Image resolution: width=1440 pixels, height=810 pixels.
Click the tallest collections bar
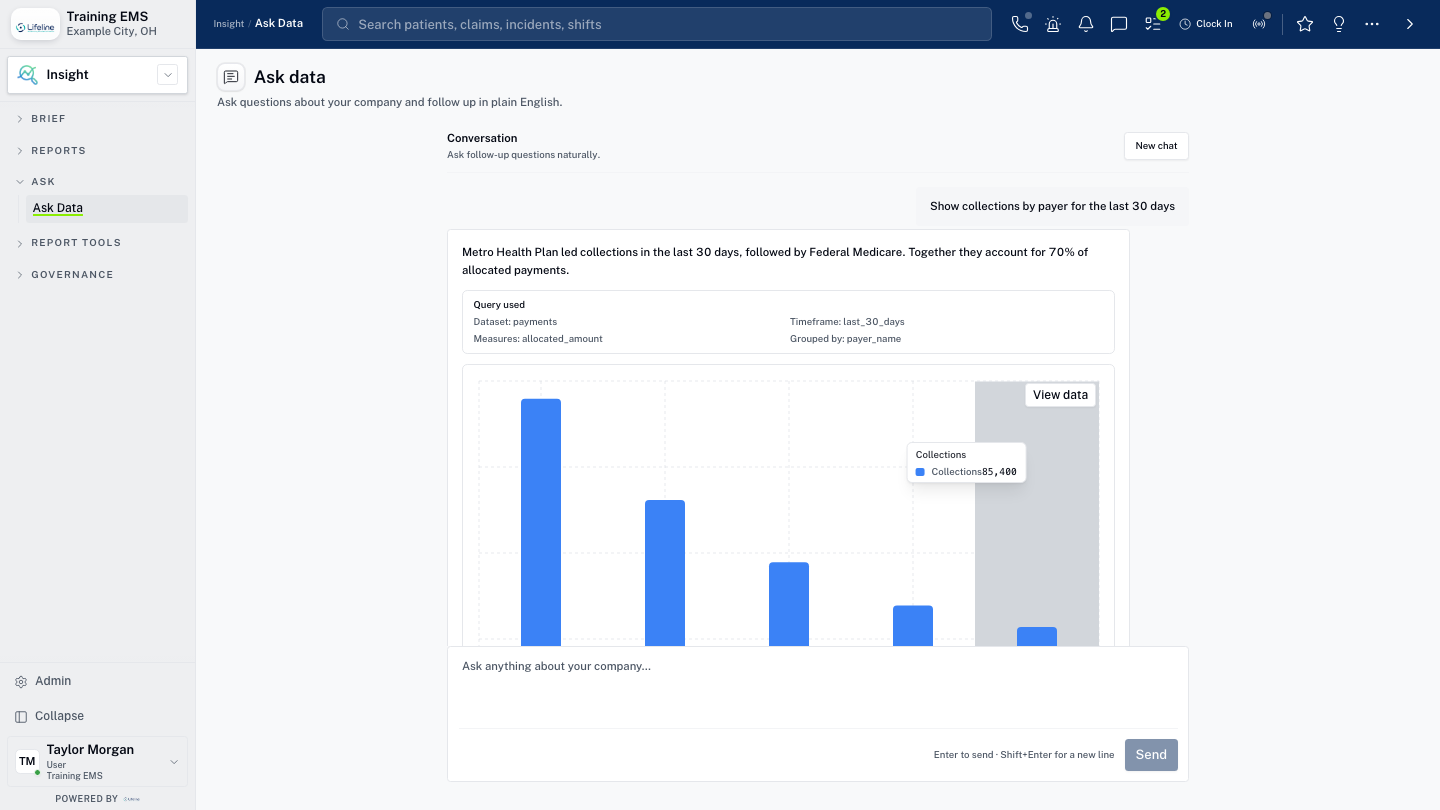click(541, 522)
